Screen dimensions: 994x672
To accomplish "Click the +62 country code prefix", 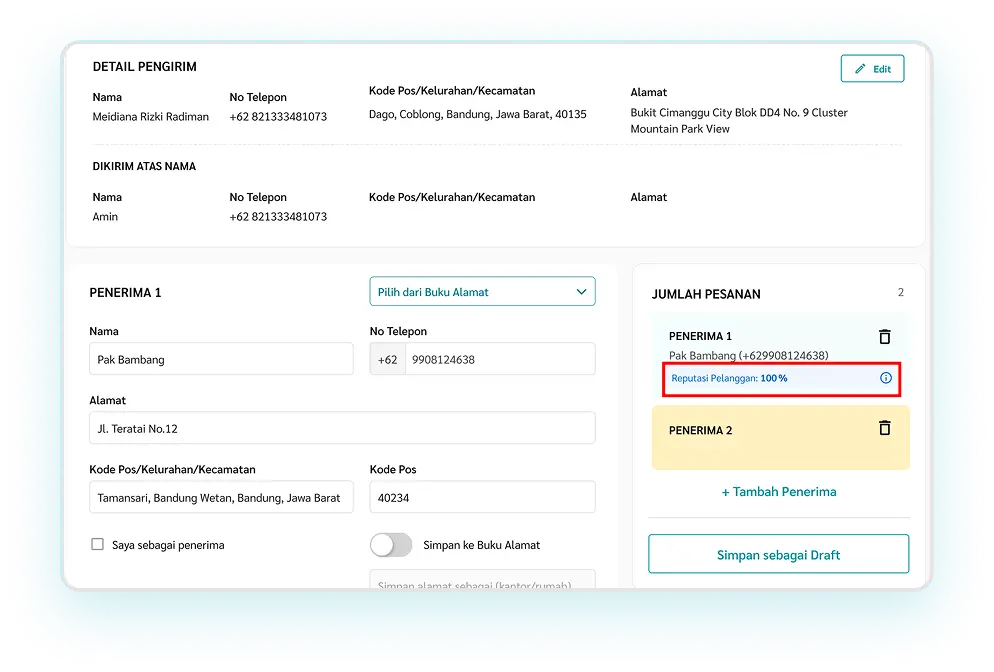I will 387,359.
